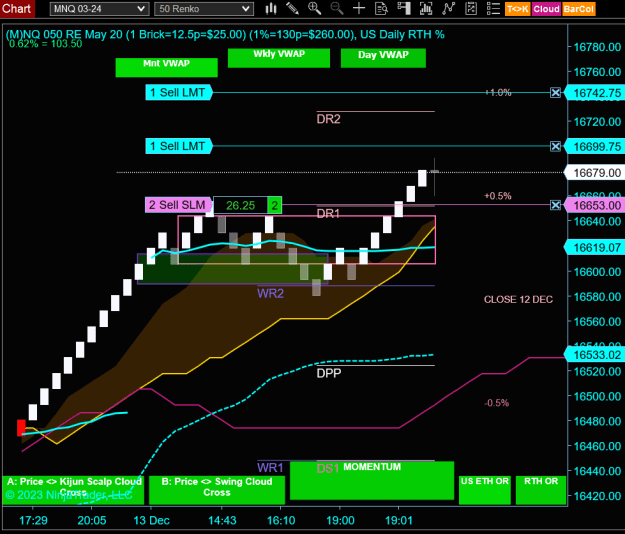The width and height of the screenshot is (625, 534).
Task: Click the 16619.07 price marker
Action: (x=595, y=248)
